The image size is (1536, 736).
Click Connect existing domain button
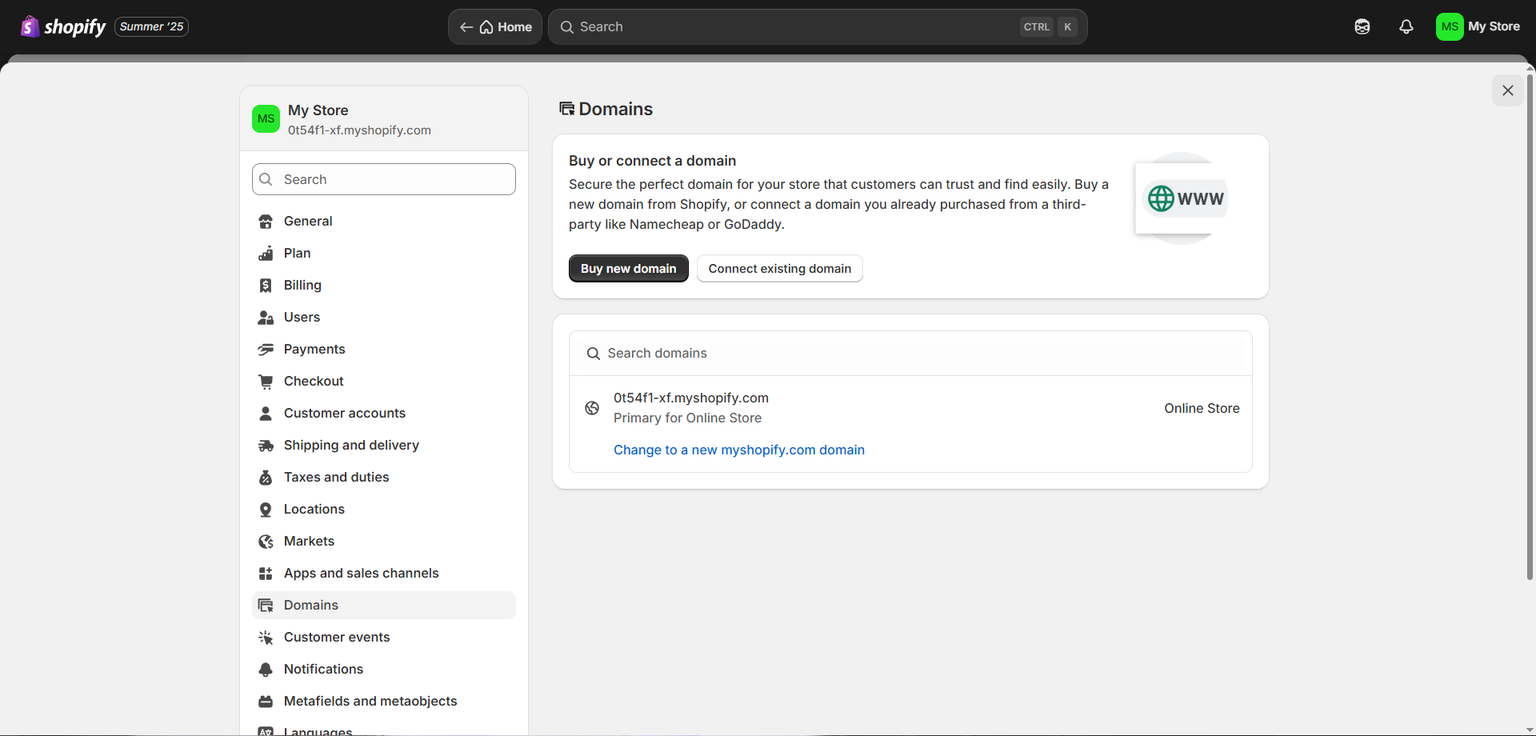780,268
